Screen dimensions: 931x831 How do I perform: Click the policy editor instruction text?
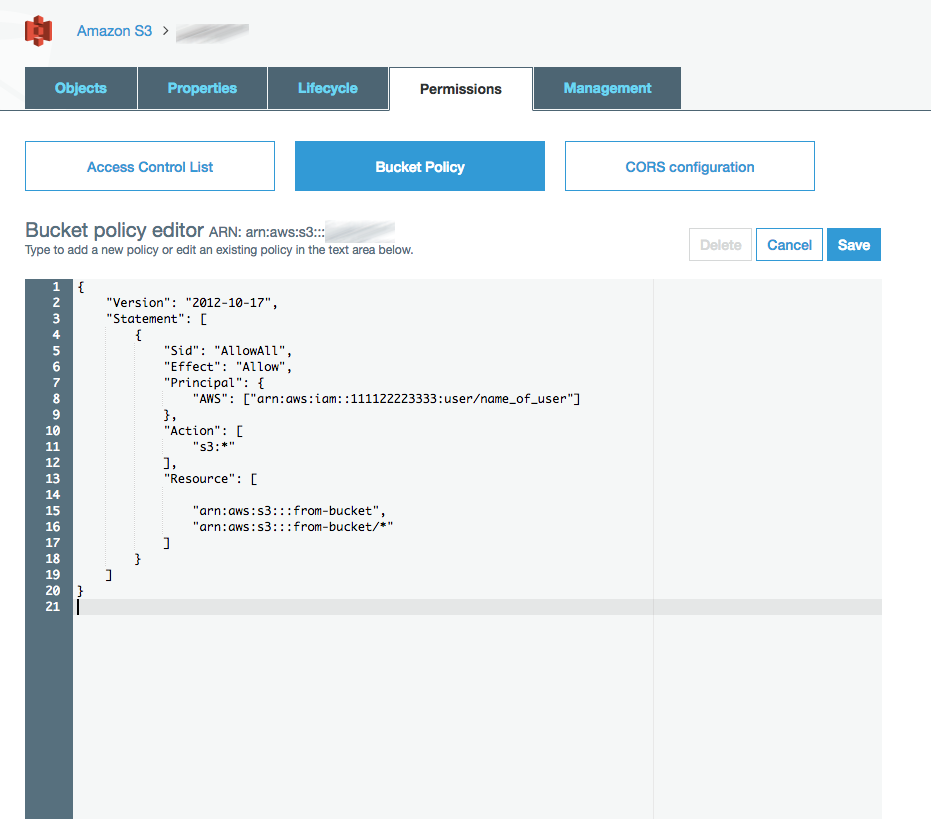(219, 250)
